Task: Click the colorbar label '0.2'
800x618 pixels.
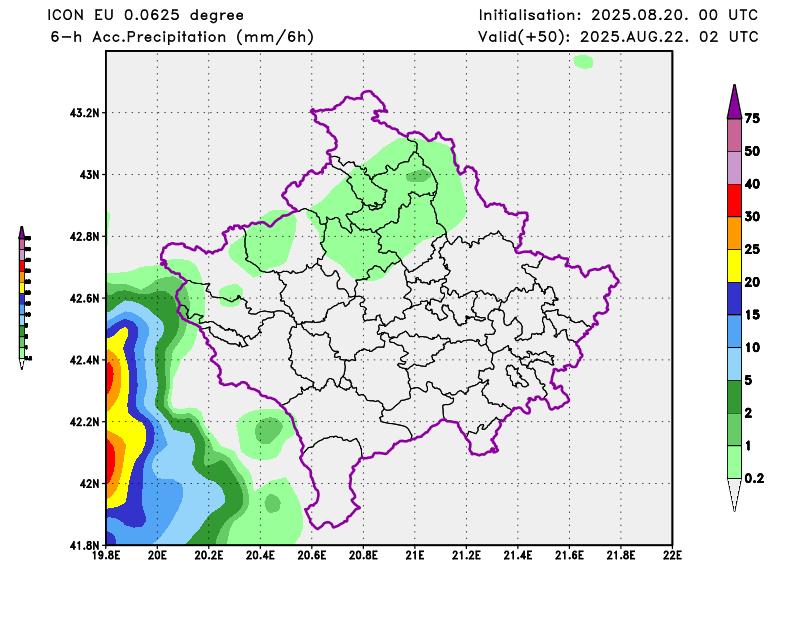Action: coord(754,478)
